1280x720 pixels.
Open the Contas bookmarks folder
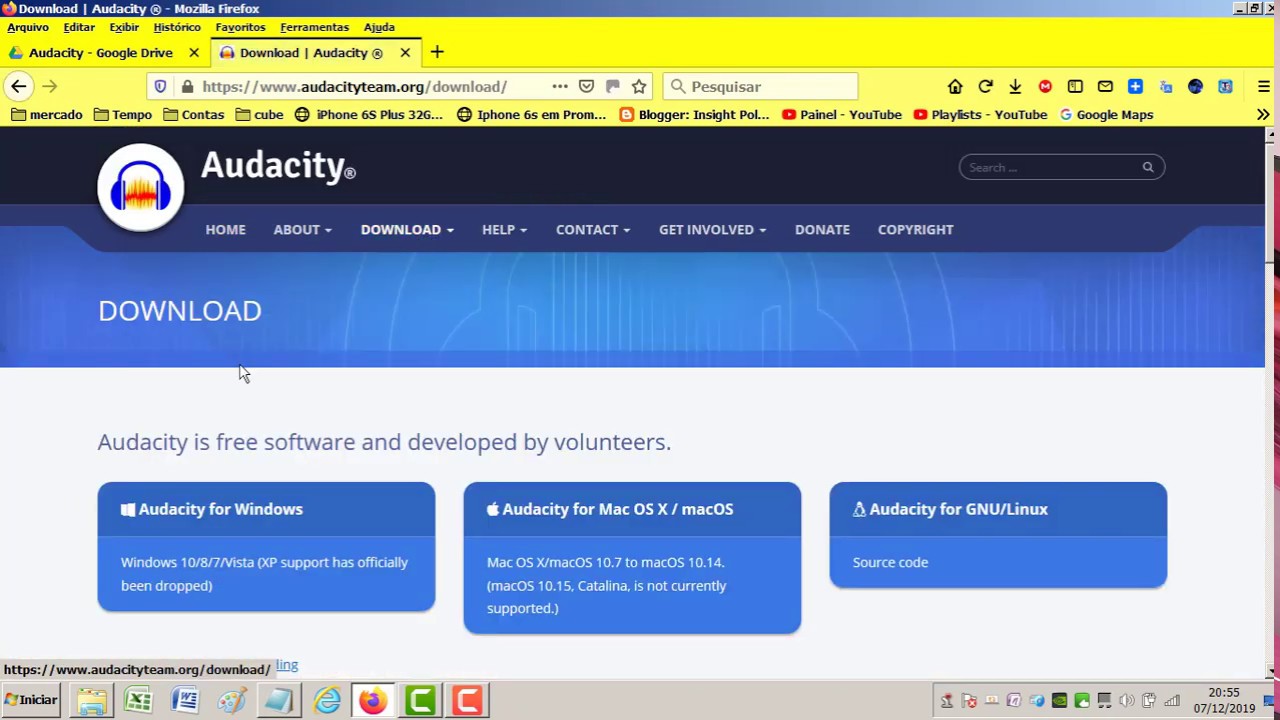(193, 114)
